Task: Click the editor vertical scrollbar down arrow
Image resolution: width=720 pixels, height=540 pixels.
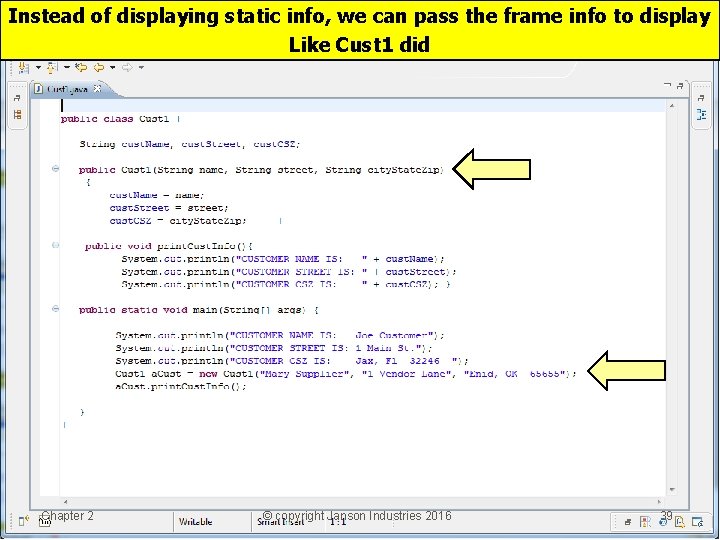Action: [x=672, y=490]
